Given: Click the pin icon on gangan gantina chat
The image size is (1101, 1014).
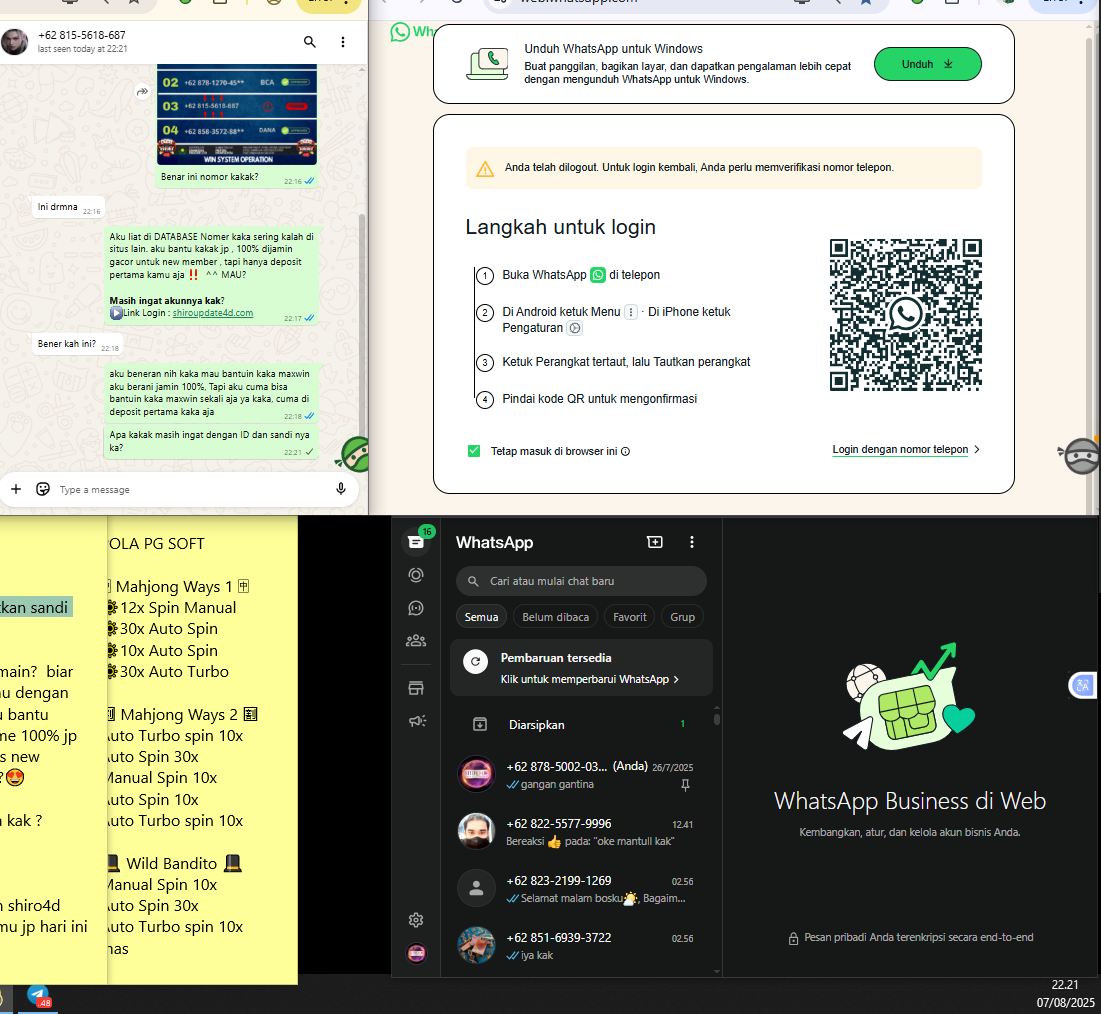Looking at the screenshot, I should 685,785.
